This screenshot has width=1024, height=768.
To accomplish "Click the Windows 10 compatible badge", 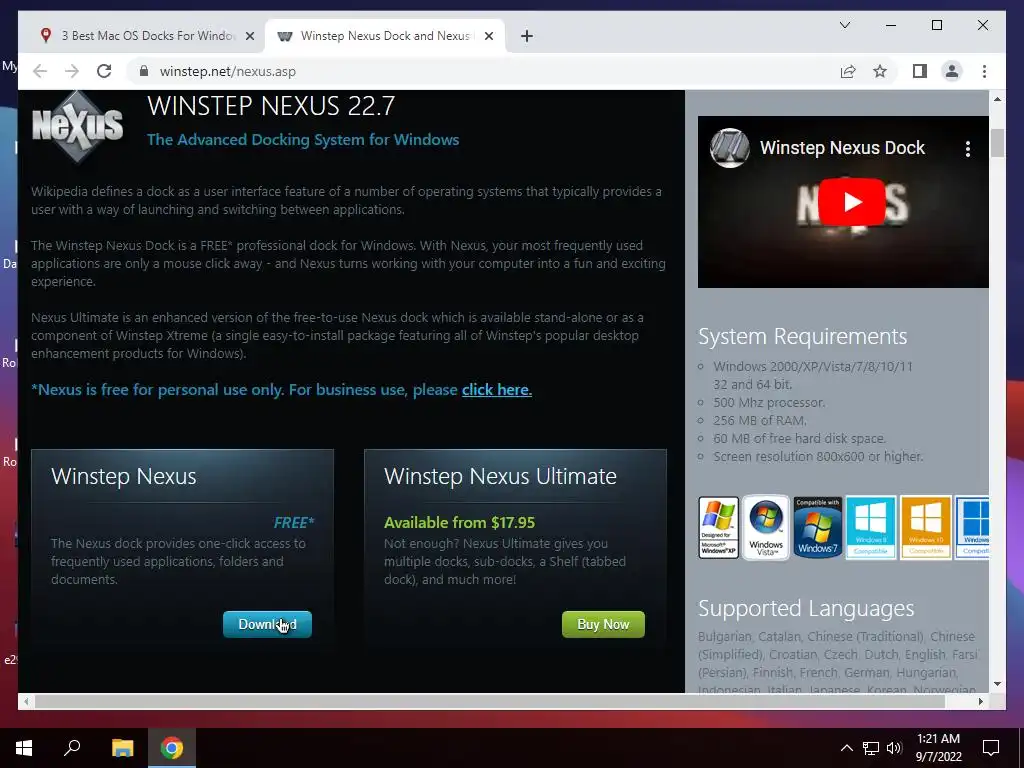I will point(925,527).
